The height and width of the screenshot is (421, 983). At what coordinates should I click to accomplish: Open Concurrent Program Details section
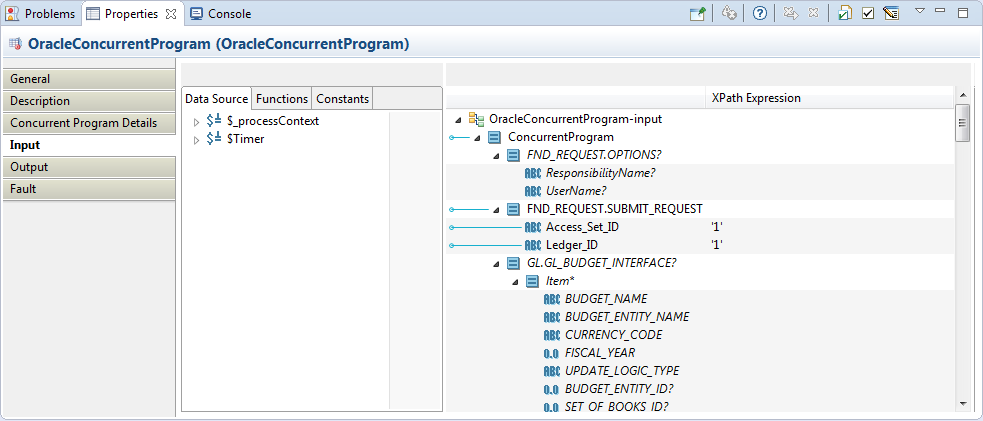pyautogui.click(x=88, y=123)
